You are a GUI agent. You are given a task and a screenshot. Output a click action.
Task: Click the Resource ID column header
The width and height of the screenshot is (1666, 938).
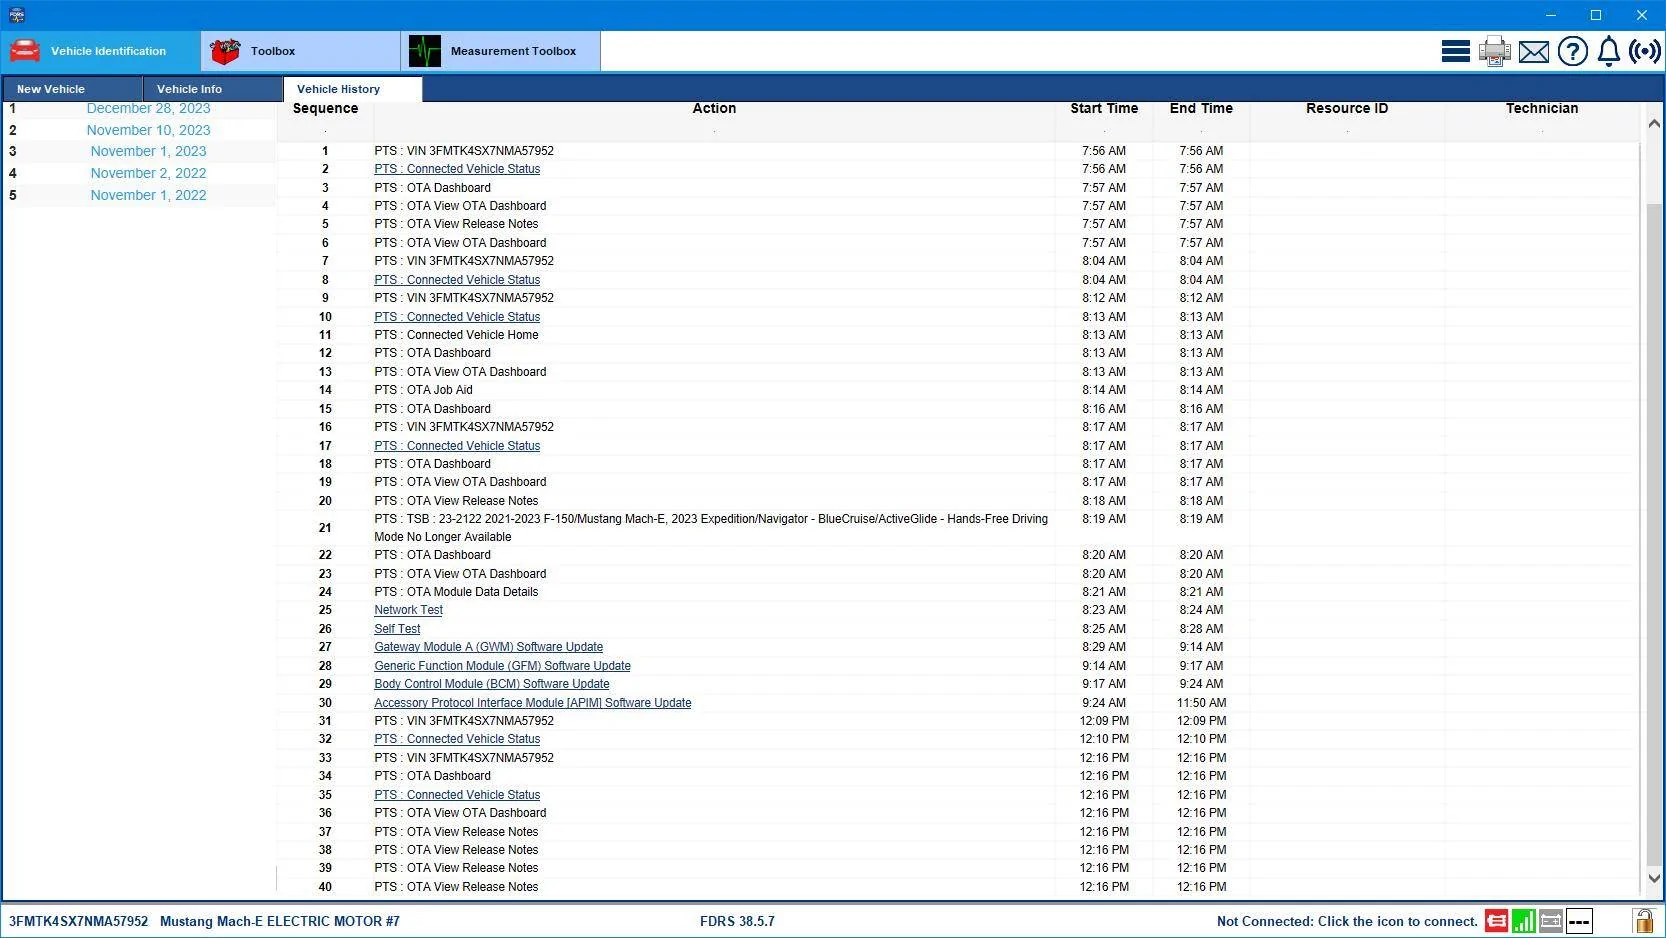(x=1347, y=109)
